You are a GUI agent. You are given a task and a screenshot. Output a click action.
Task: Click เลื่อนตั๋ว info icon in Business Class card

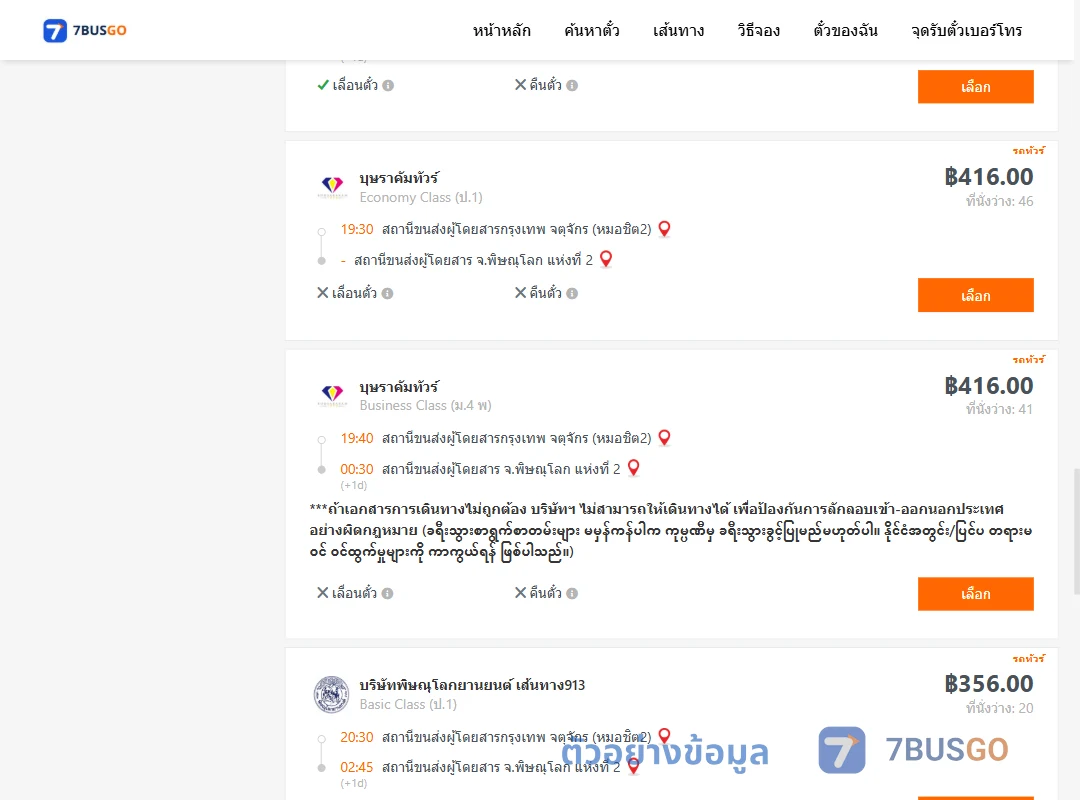388,593
